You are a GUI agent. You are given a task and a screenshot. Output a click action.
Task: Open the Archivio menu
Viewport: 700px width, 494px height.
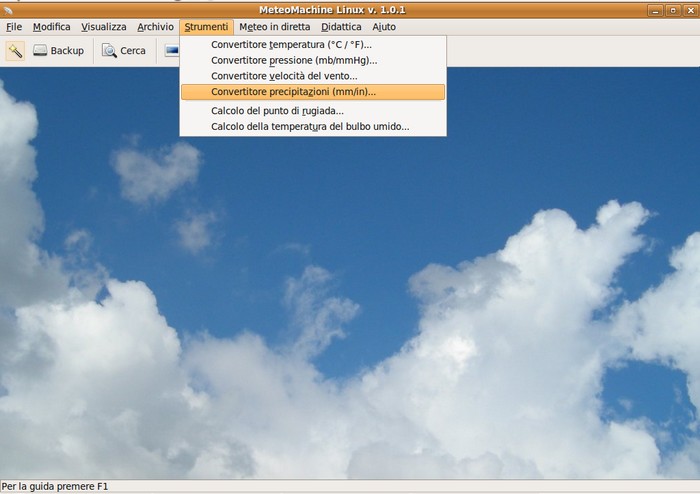[155, 27]
